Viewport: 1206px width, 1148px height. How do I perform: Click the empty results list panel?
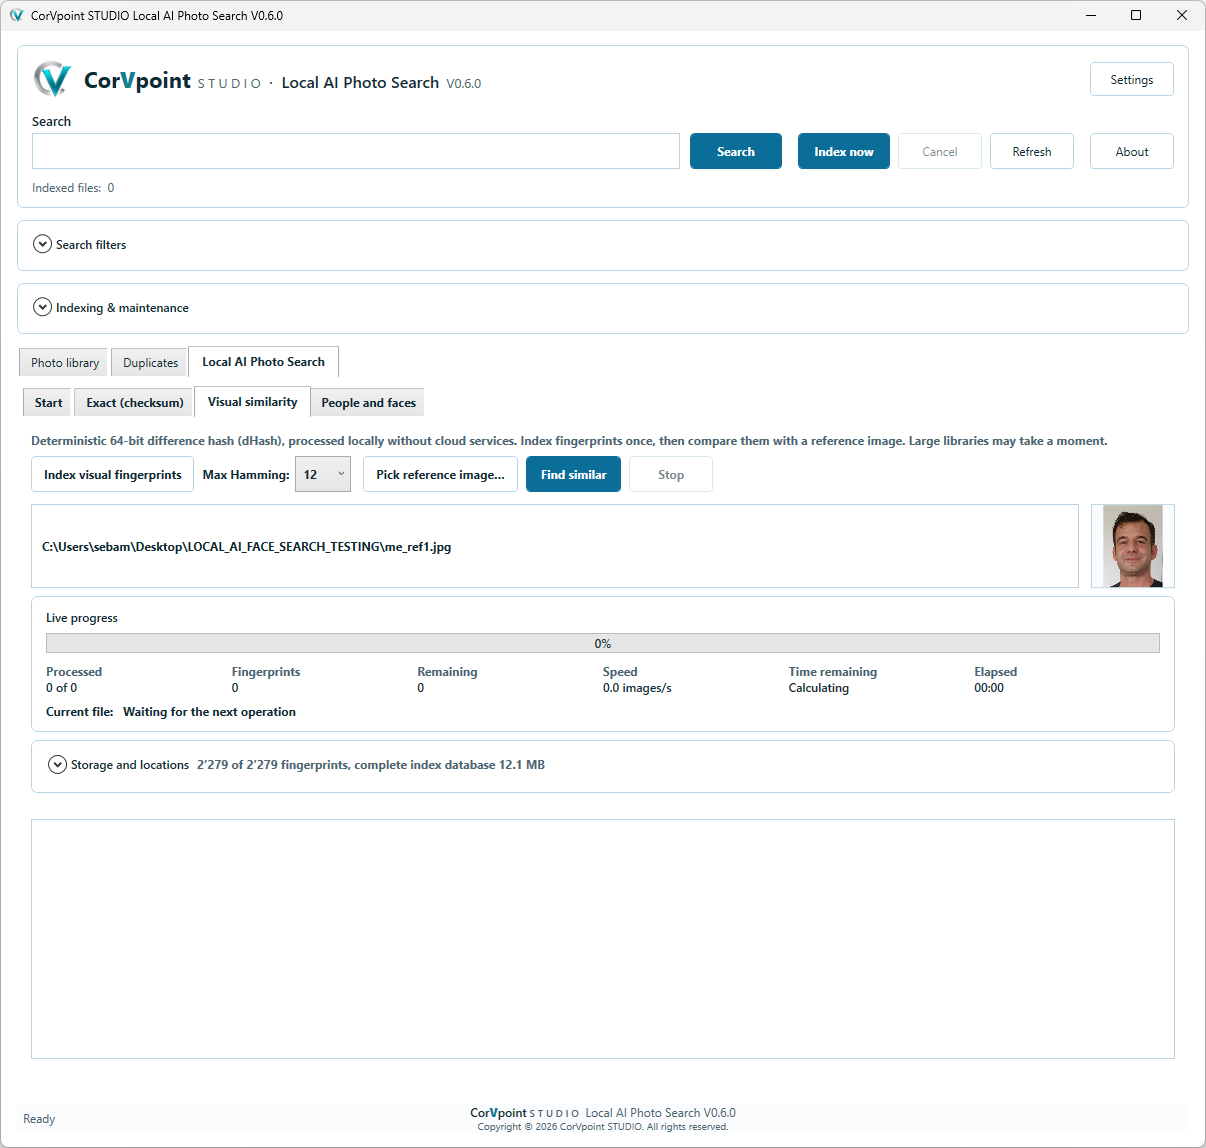point(602,939)
